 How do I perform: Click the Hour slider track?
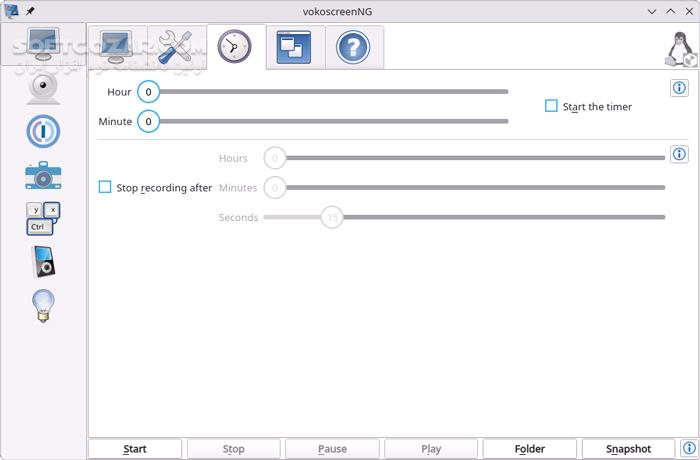323,92
